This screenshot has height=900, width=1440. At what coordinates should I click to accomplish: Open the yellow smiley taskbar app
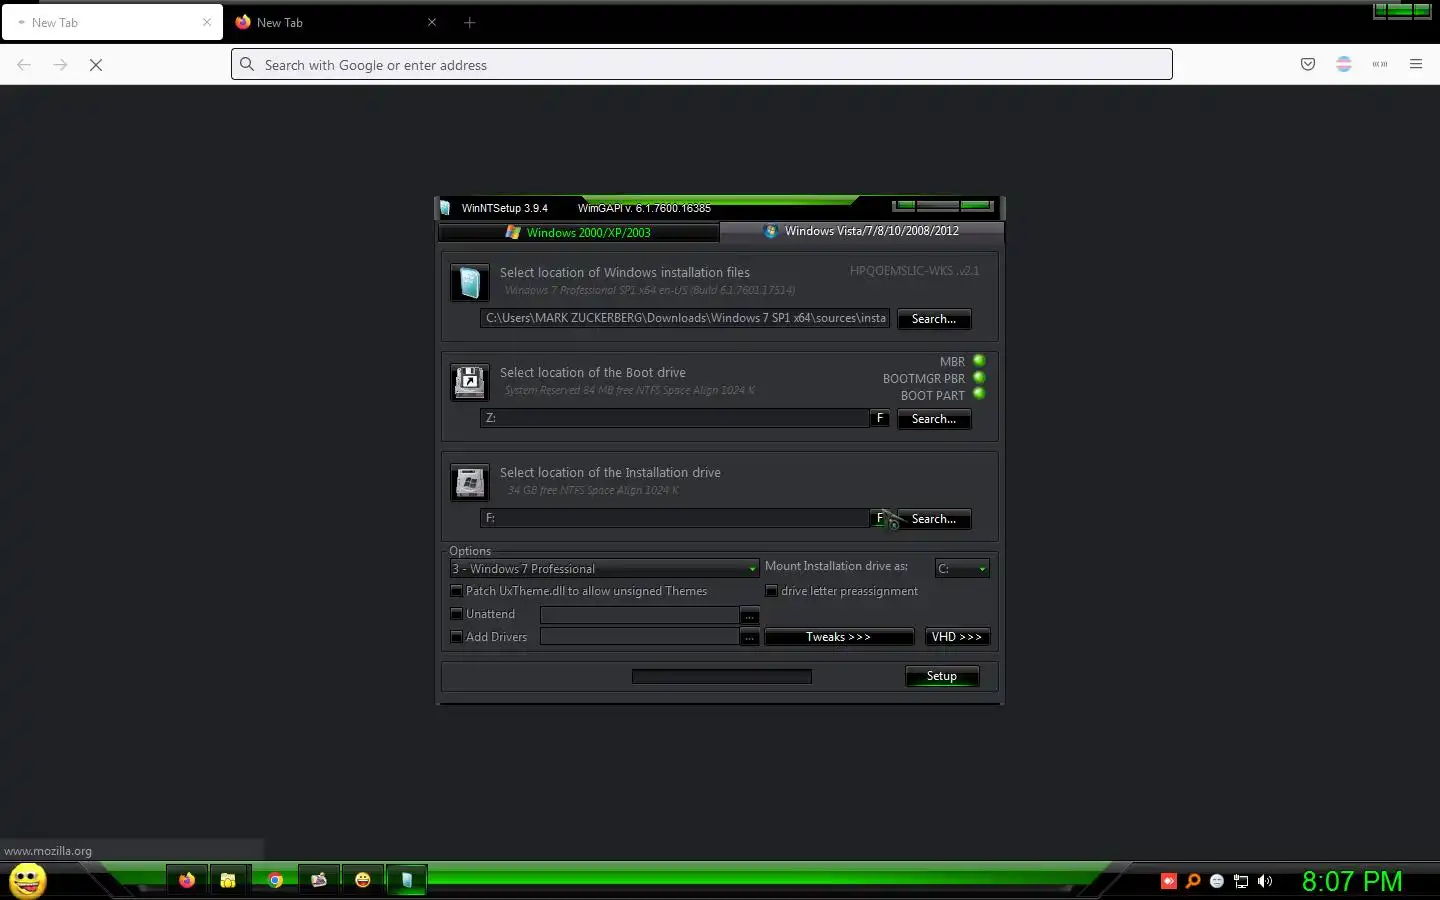click(362, 880)
